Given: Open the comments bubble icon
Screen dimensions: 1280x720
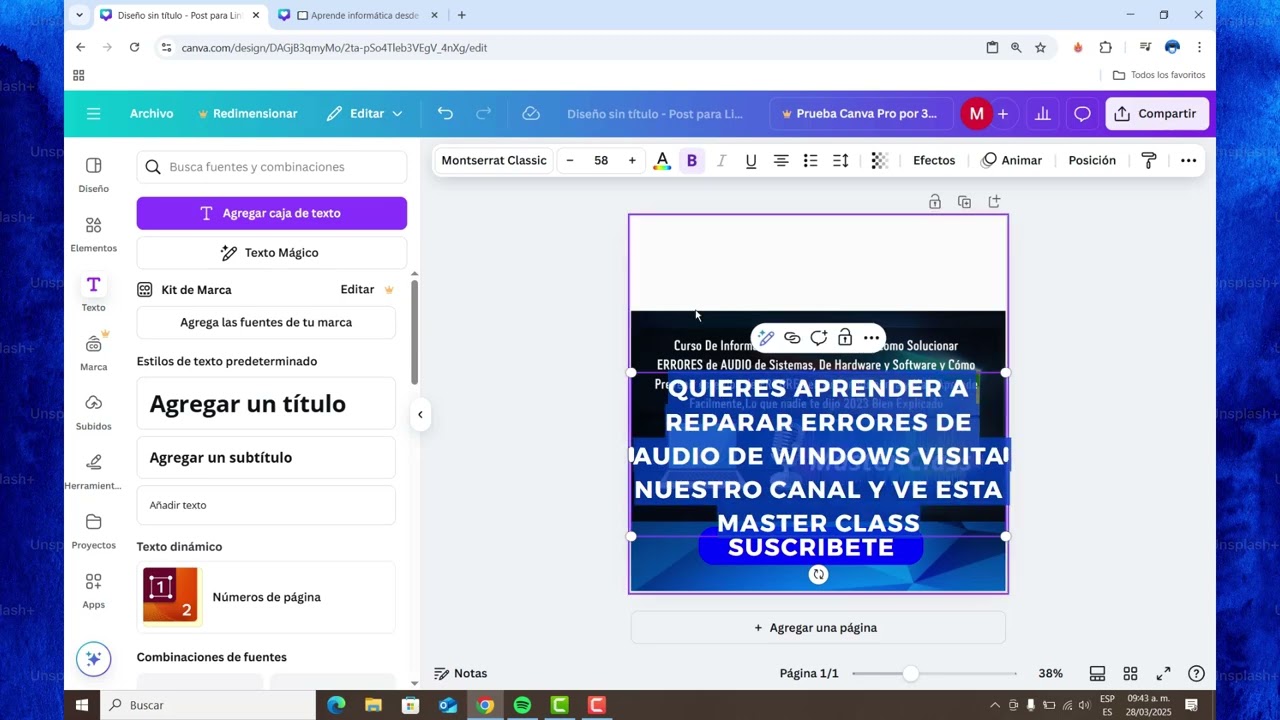Looking at the screenshot, I should click(x=1082, y=114).
